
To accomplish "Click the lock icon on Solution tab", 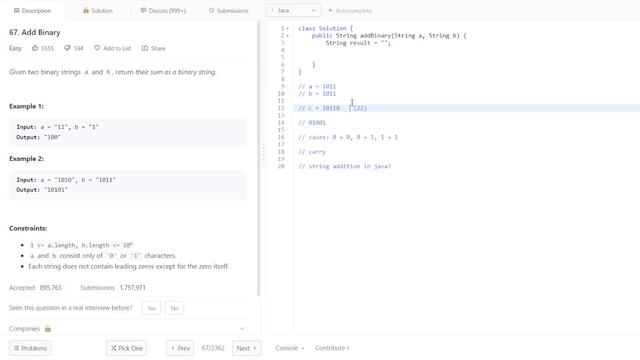I will (x=86, y=11).
